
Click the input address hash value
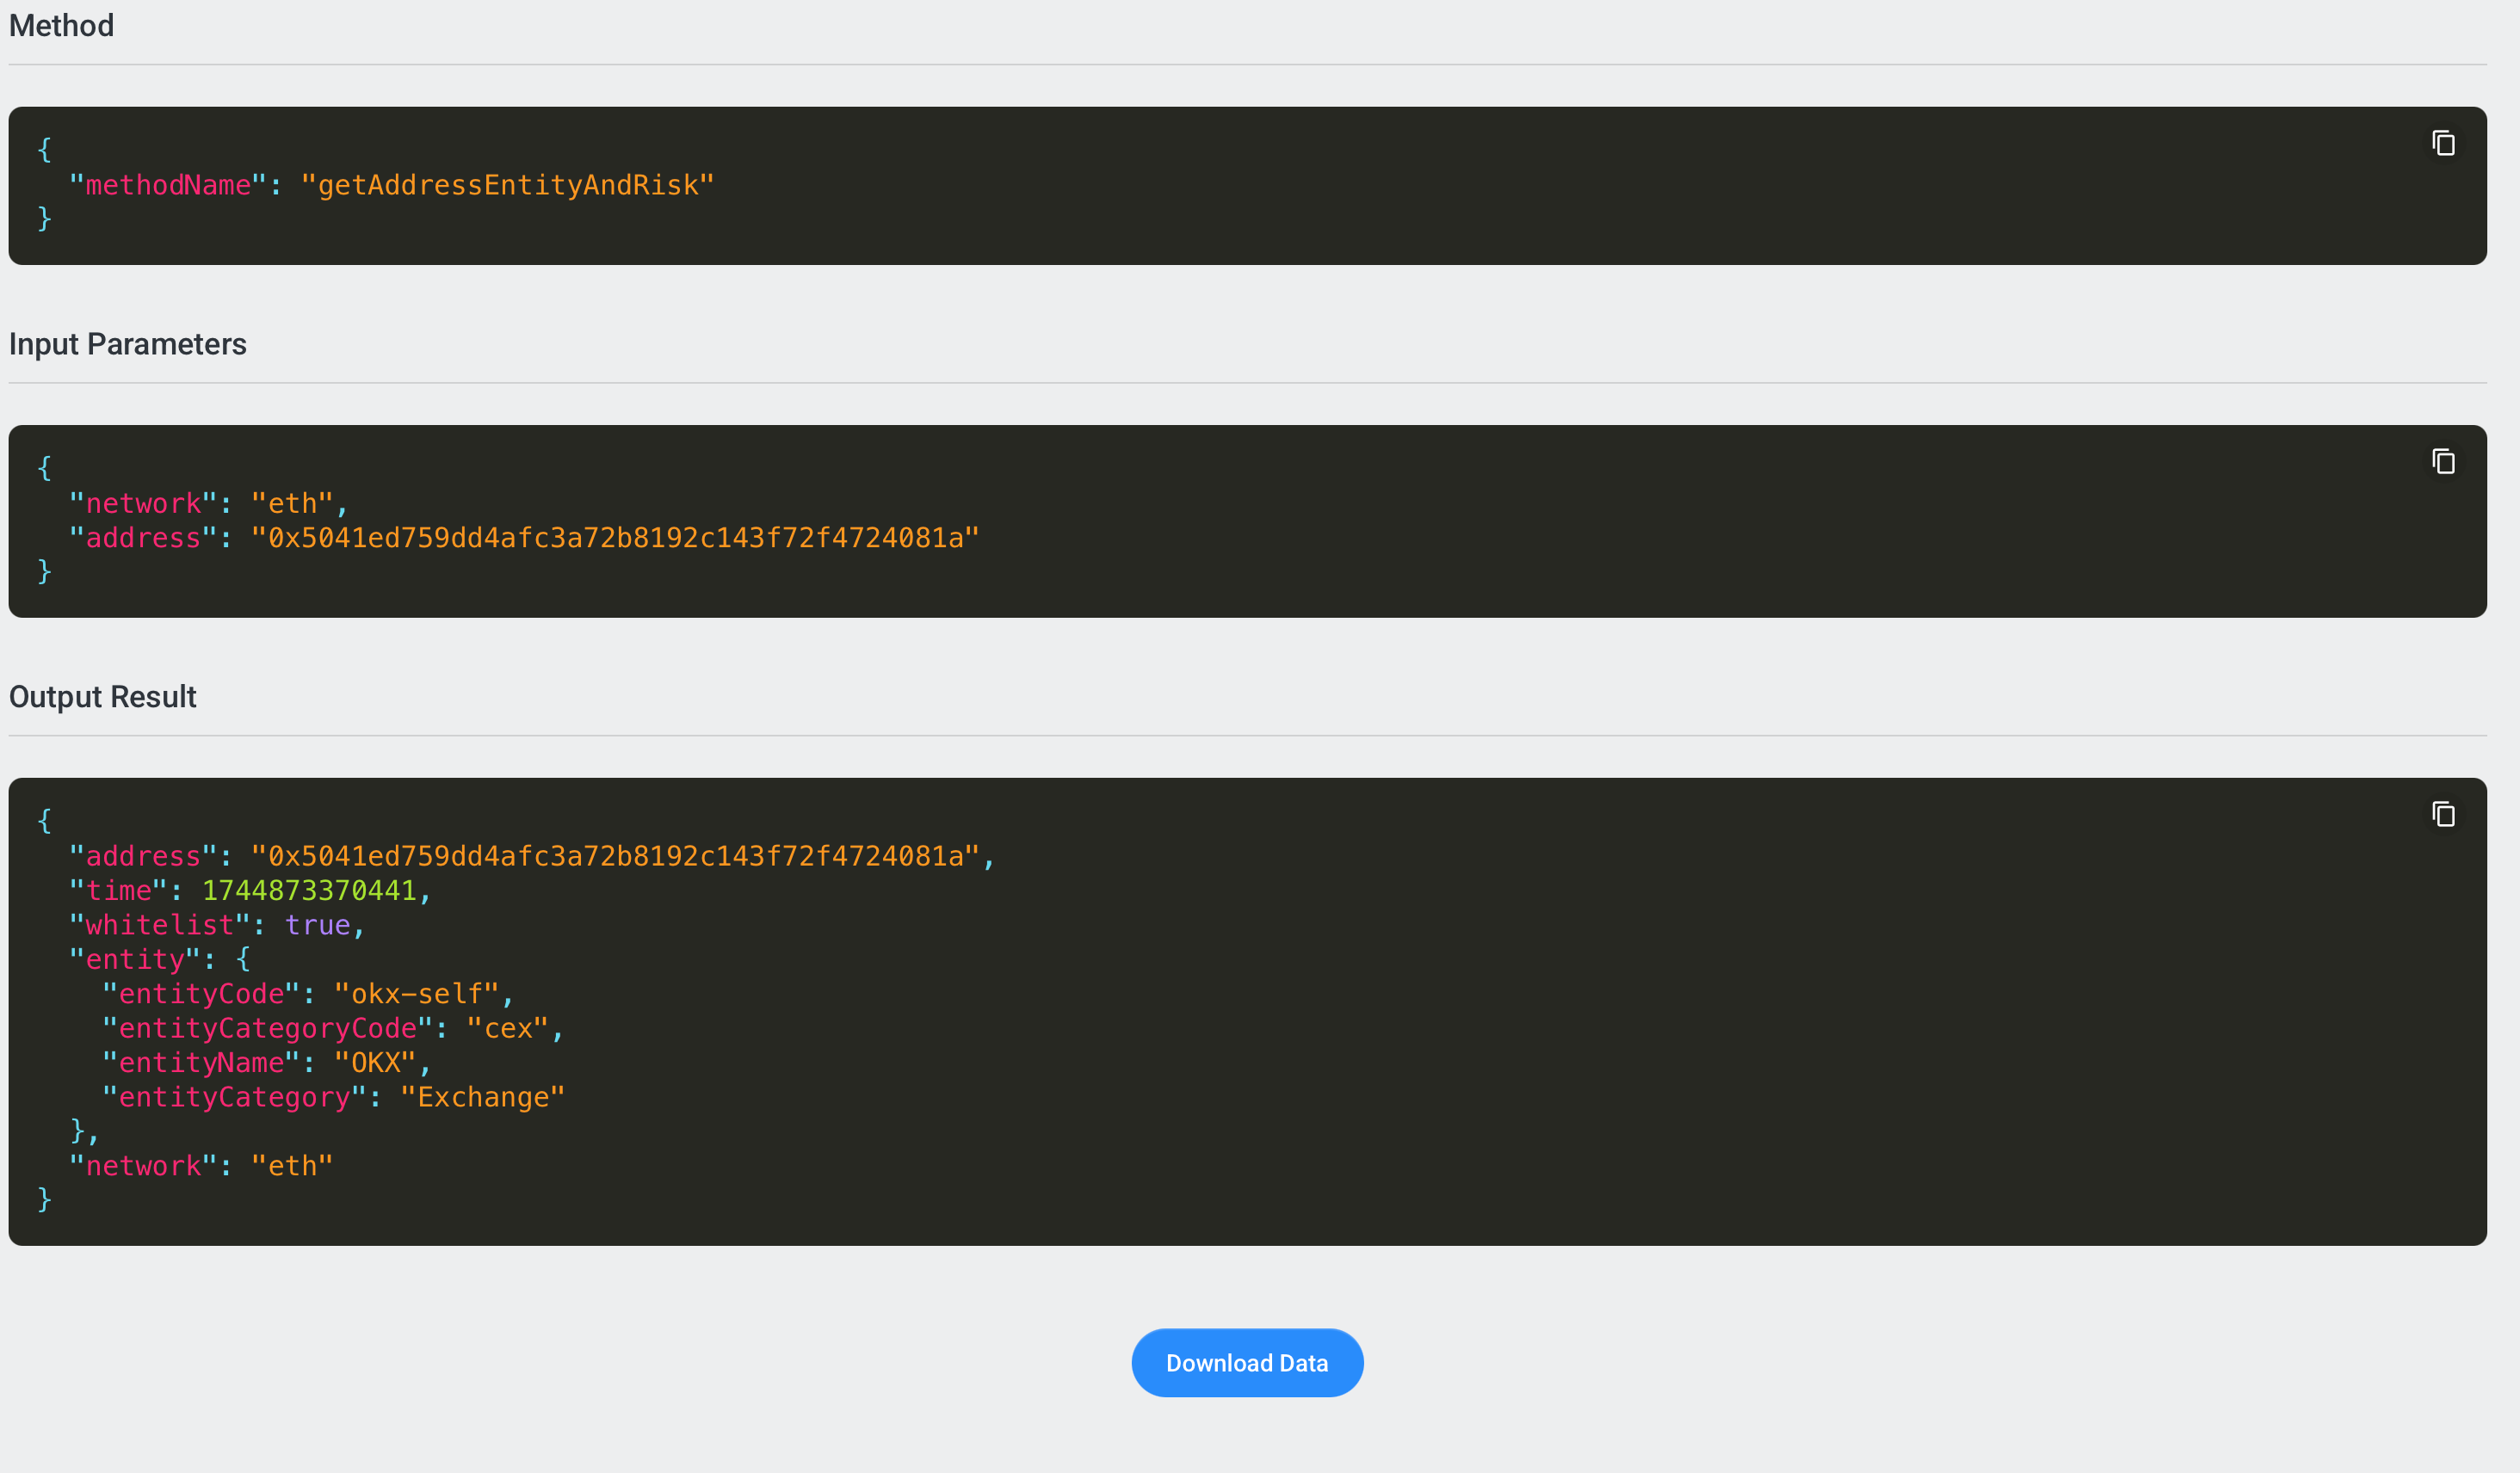pos(614,538)
